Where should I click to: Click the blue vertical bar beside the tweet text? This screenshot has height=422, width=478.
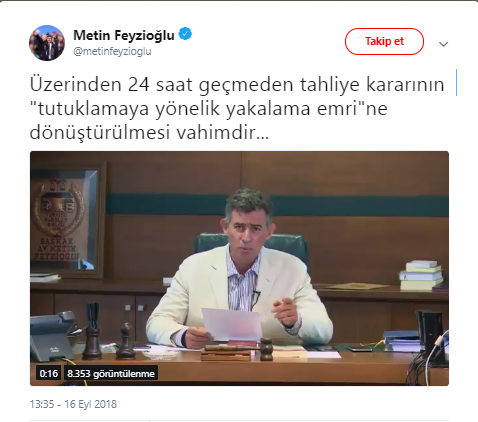[x=456, y=83]
